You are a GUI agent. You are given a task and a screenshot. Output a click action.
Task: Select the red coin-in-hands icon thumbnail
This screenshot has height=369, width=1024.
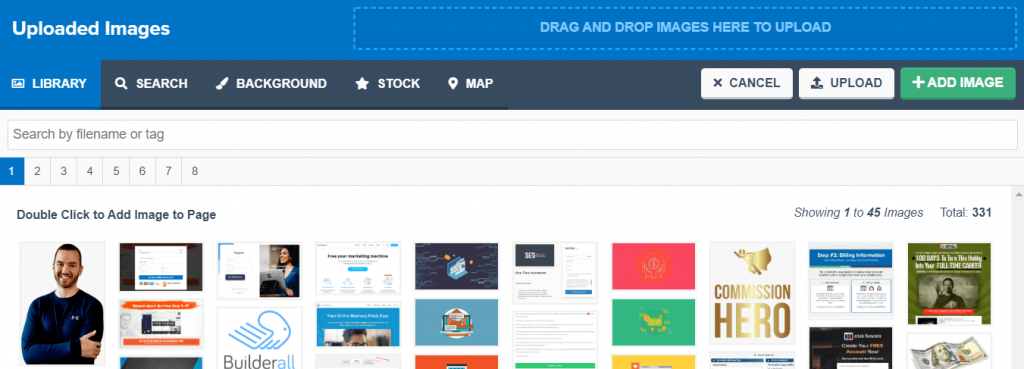tap(653, 266)
